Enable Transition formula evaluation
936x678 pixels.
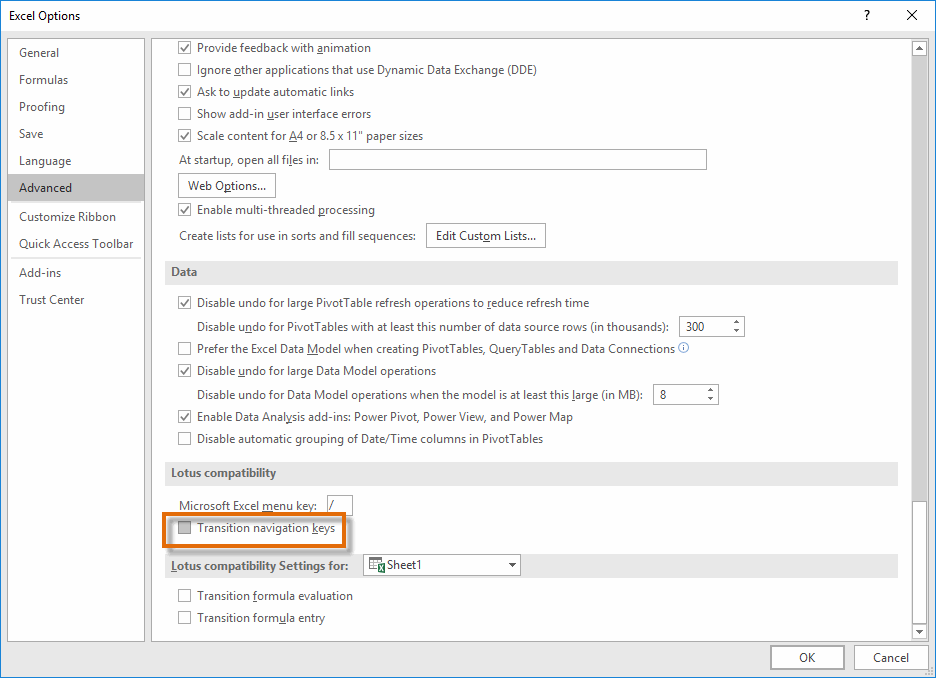(184, 596)
